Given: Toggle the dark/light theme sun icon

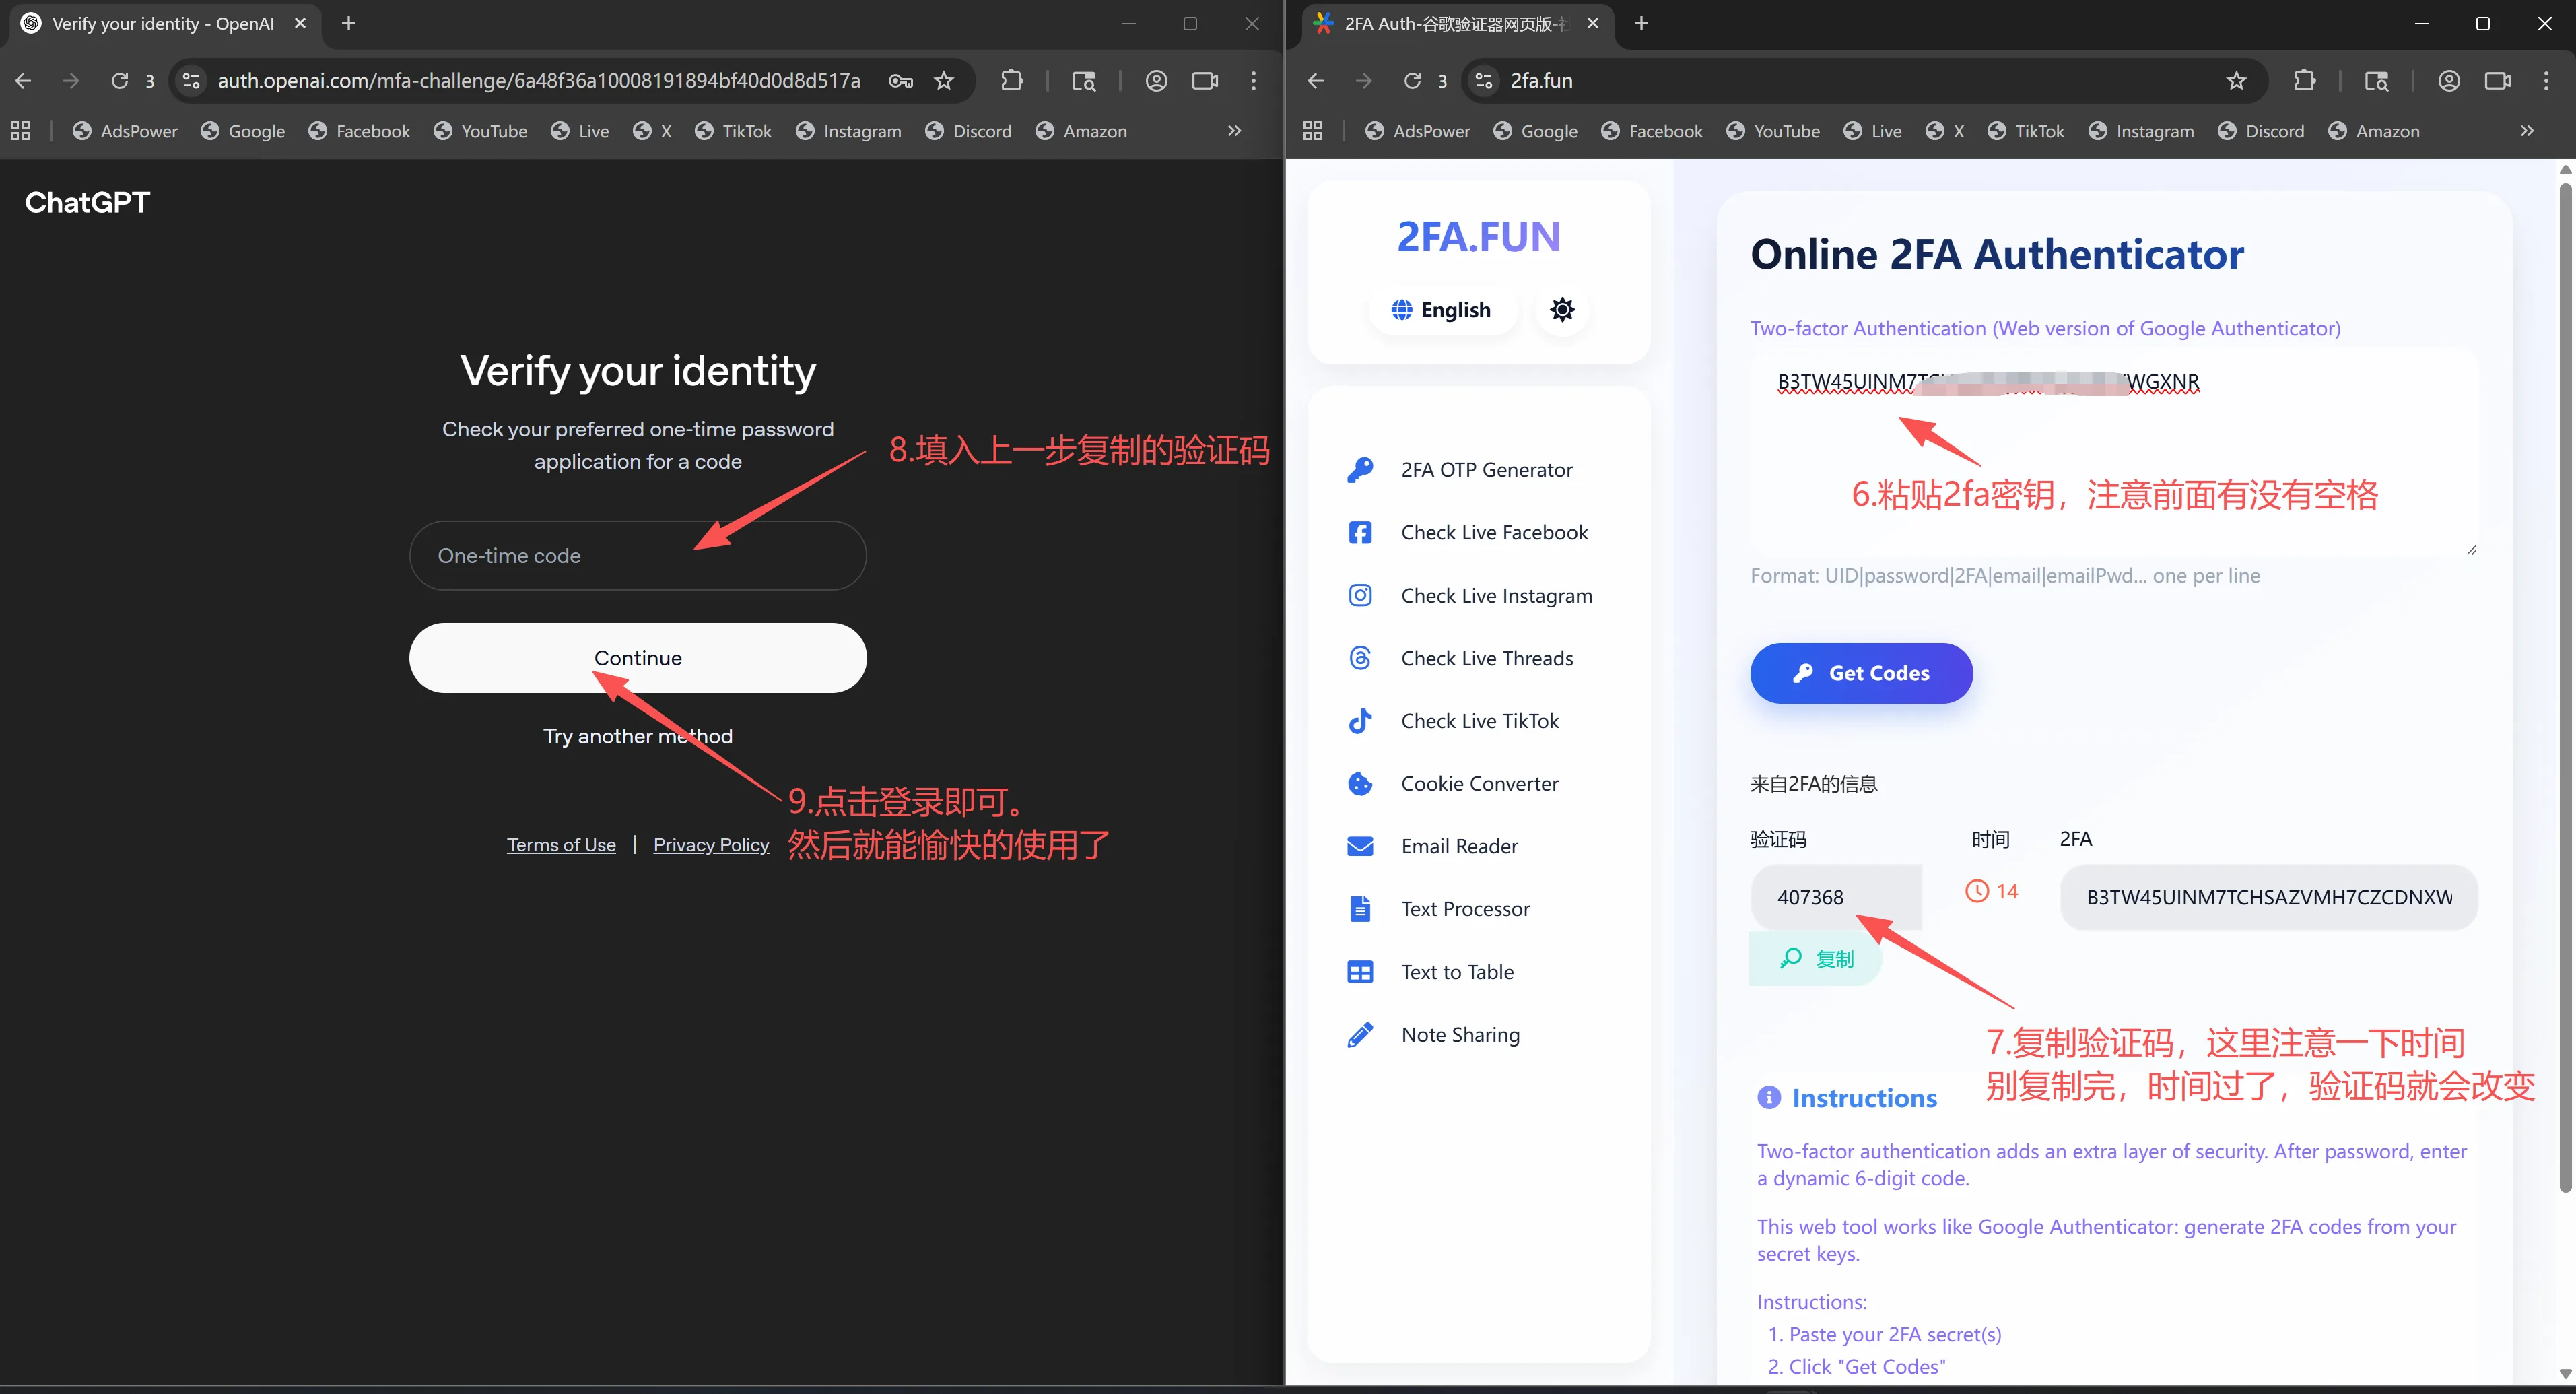Looking at the screenshot, I should (x=1562, y=310).
